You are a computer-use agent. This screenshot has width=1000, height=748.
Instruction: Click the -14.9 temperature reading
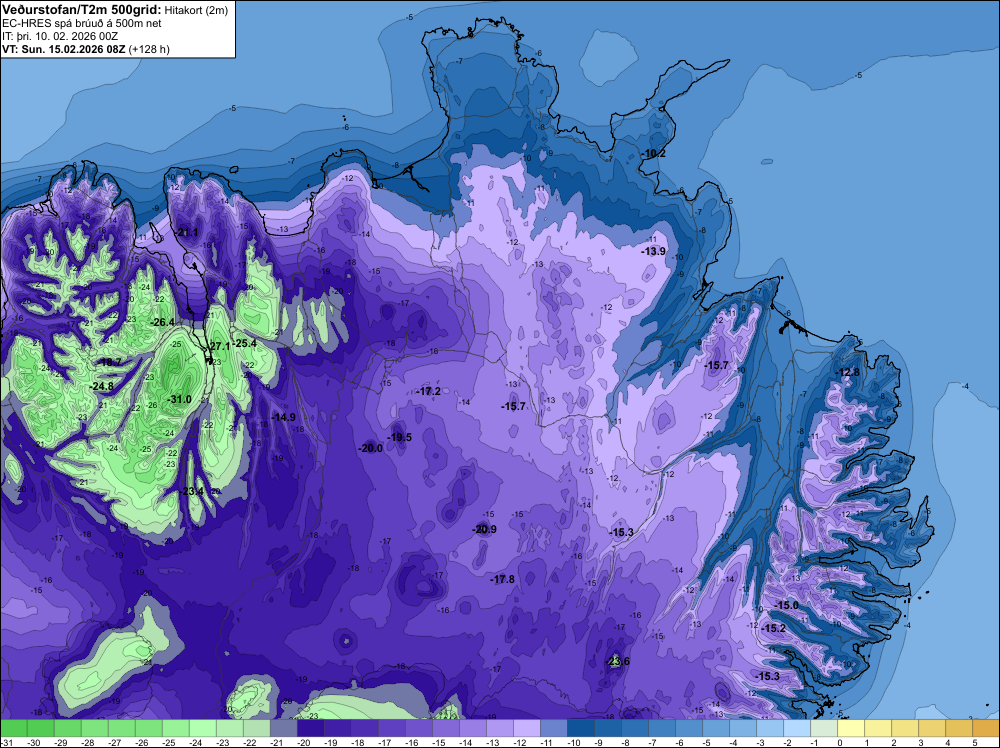click(x=283, y=417)
